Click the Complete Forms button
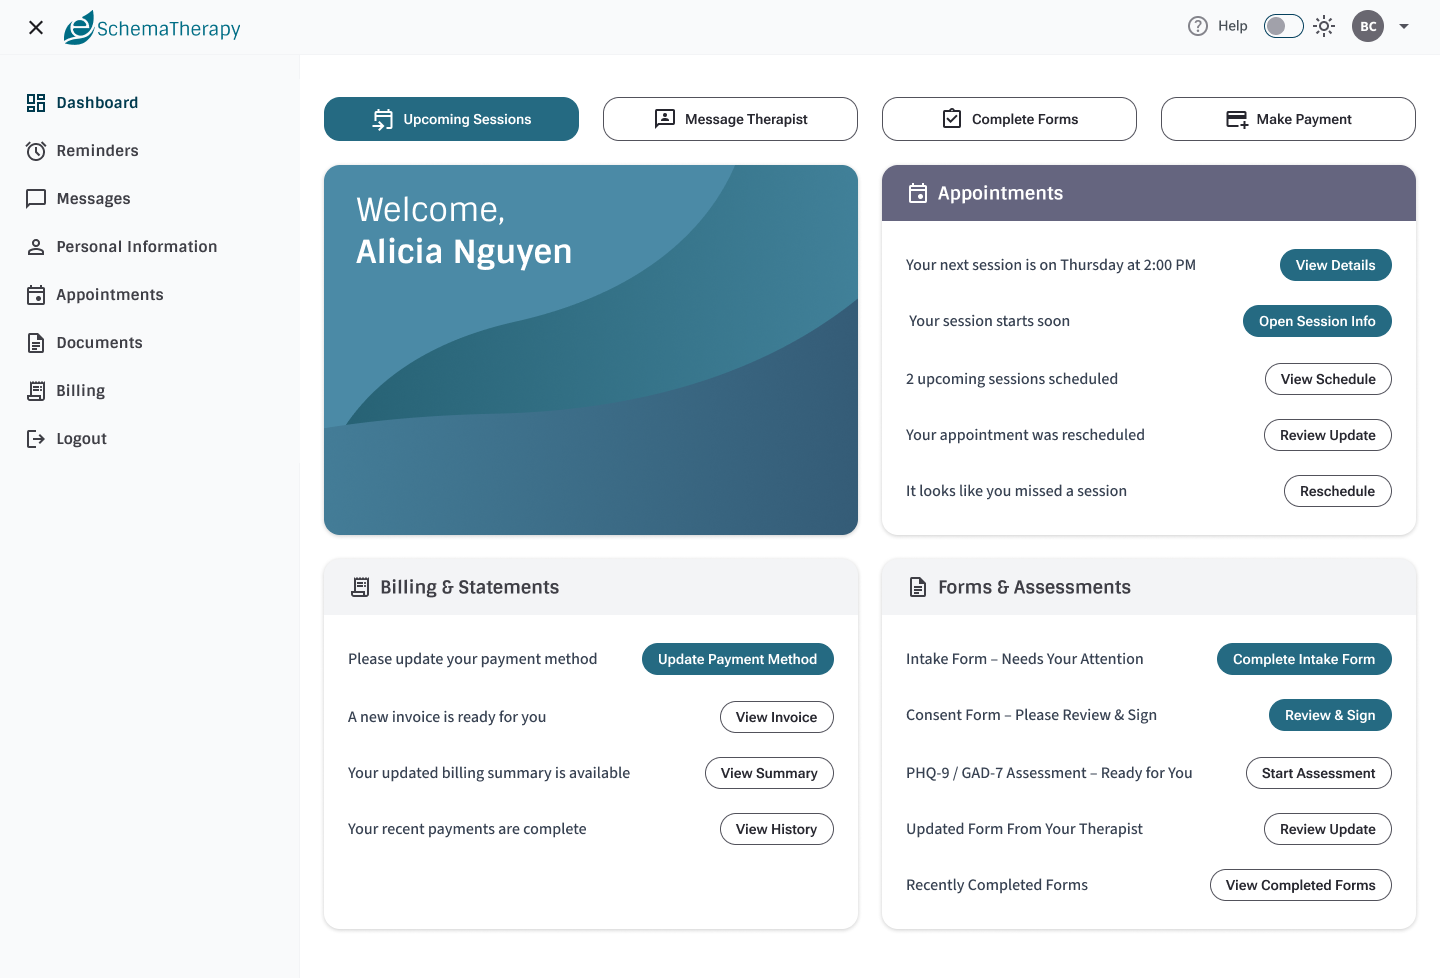This screenshot has height=978, width=1440. tap(1009, 119)
